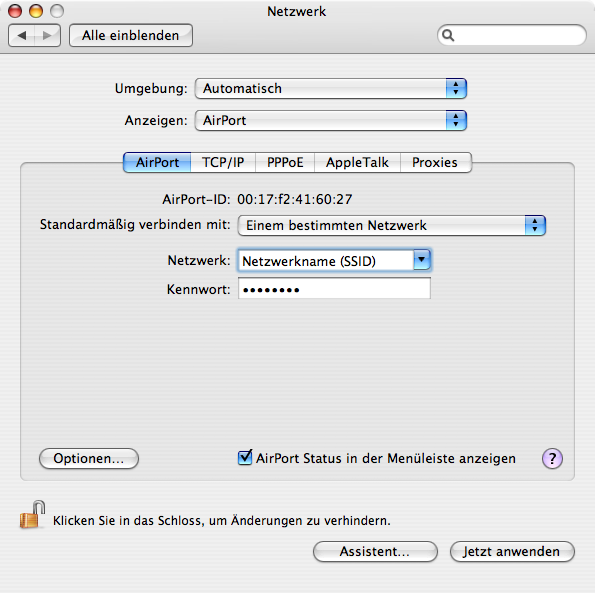Select the AppleTalk tab
Viewport: 595px width, 593px height.
pos(357,162)
